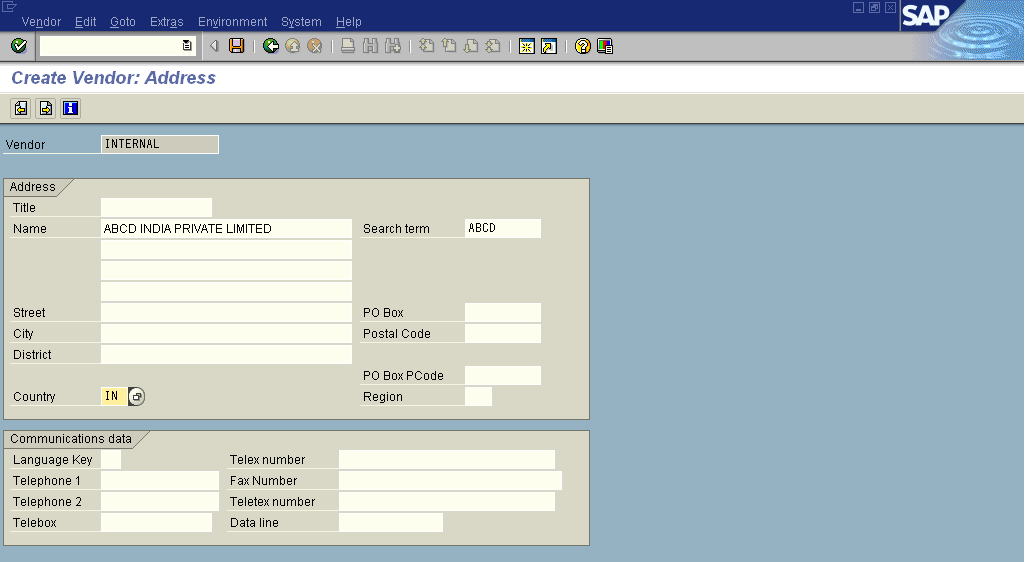Click the blue information icon
Viewport: 1027px width, 562px height.
point(70,108)
